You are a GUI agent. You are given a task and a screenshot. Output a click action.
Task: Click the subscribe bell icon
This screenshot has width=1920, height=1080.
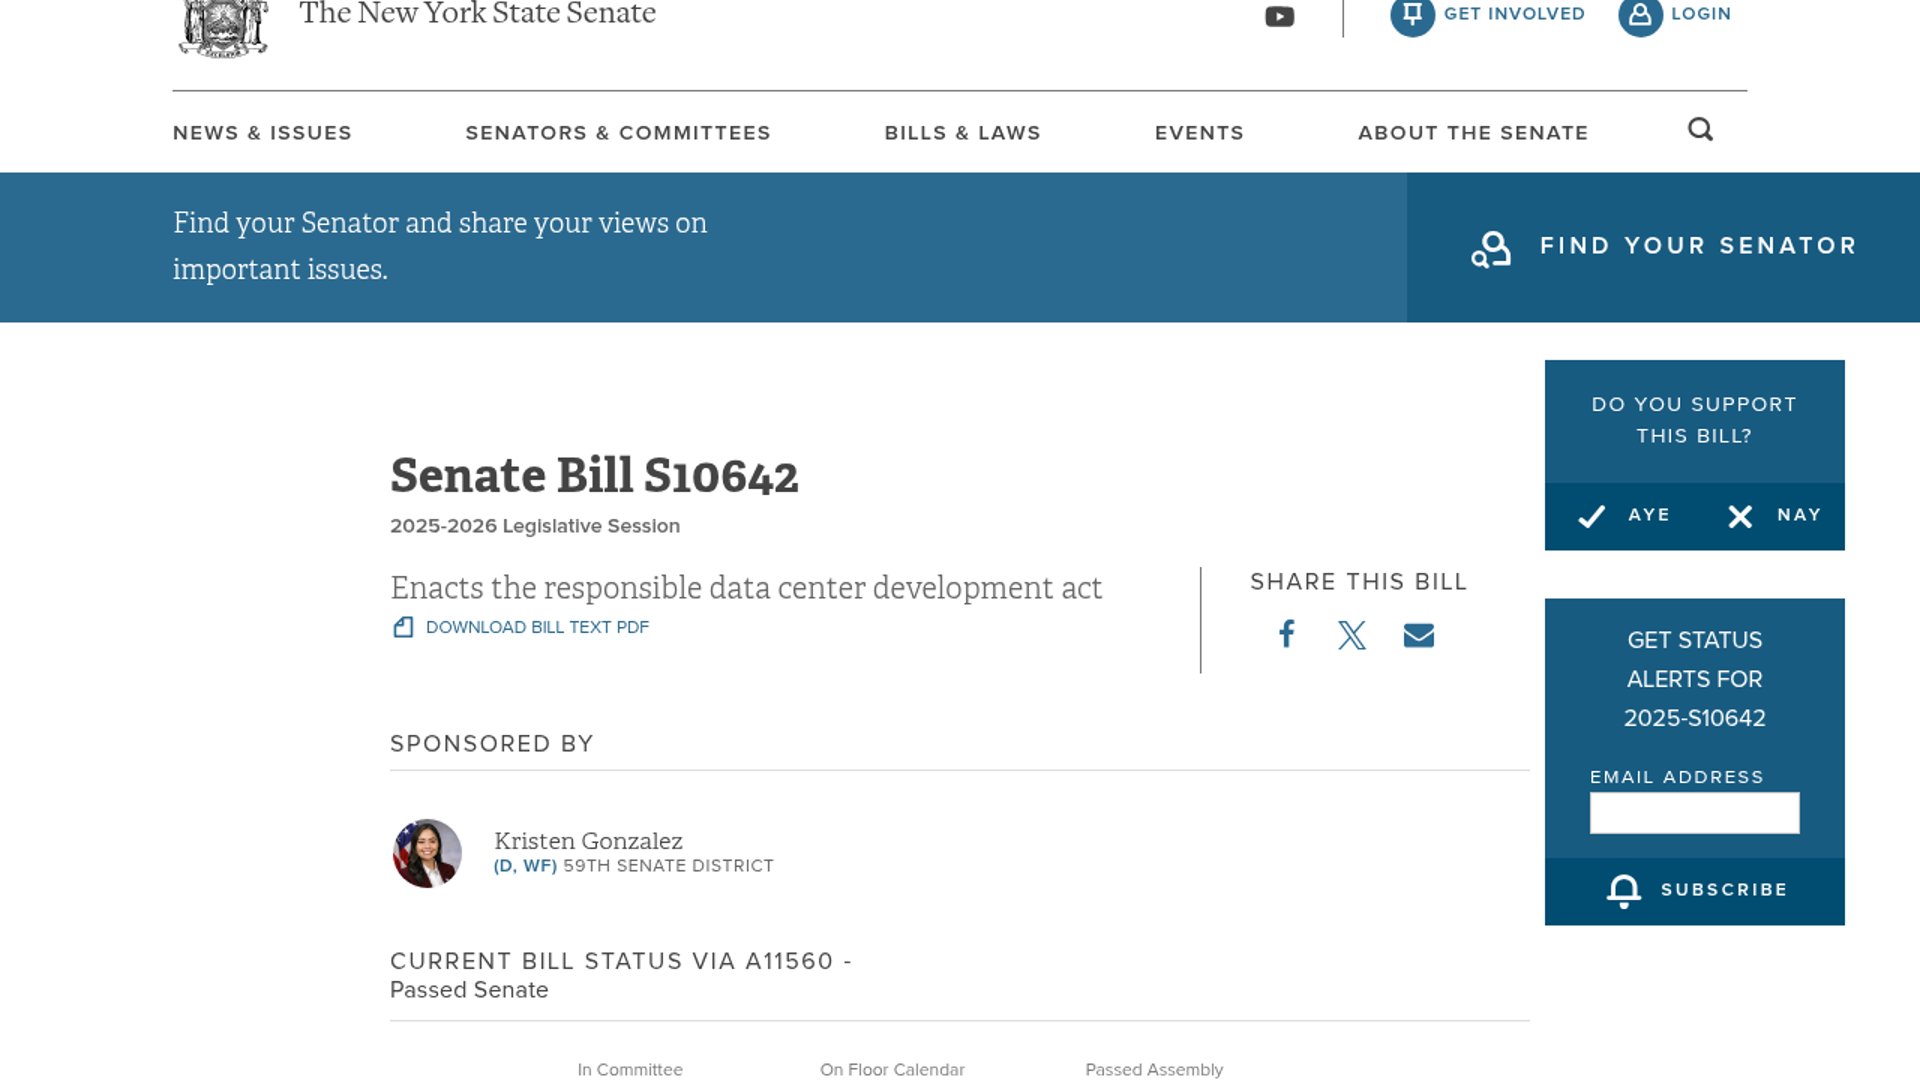point(1623,891)
